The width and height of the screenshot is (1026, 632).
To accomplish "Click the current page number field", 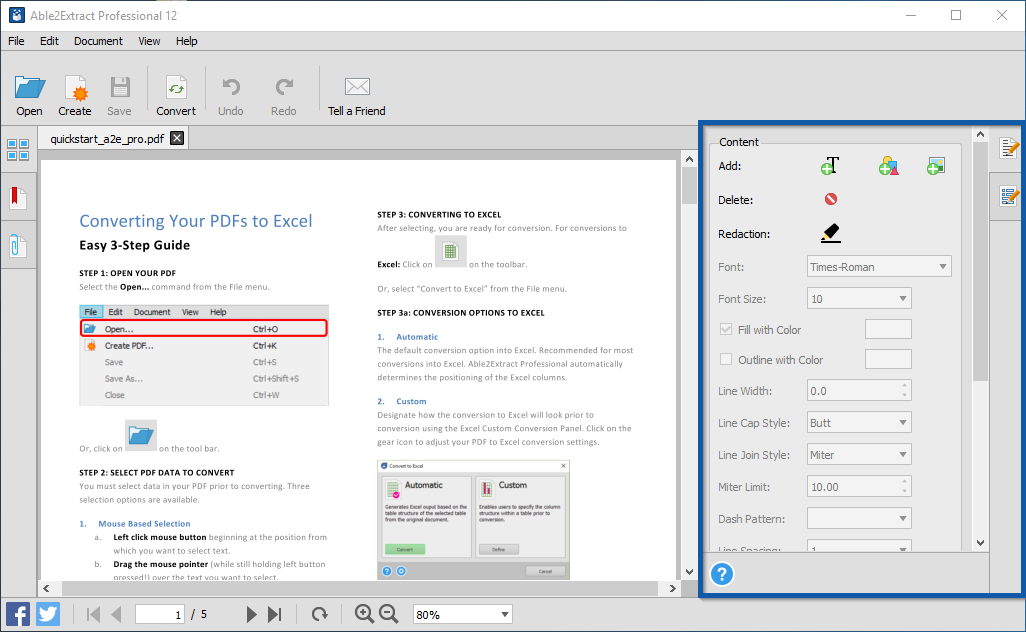I will point(160,614).
